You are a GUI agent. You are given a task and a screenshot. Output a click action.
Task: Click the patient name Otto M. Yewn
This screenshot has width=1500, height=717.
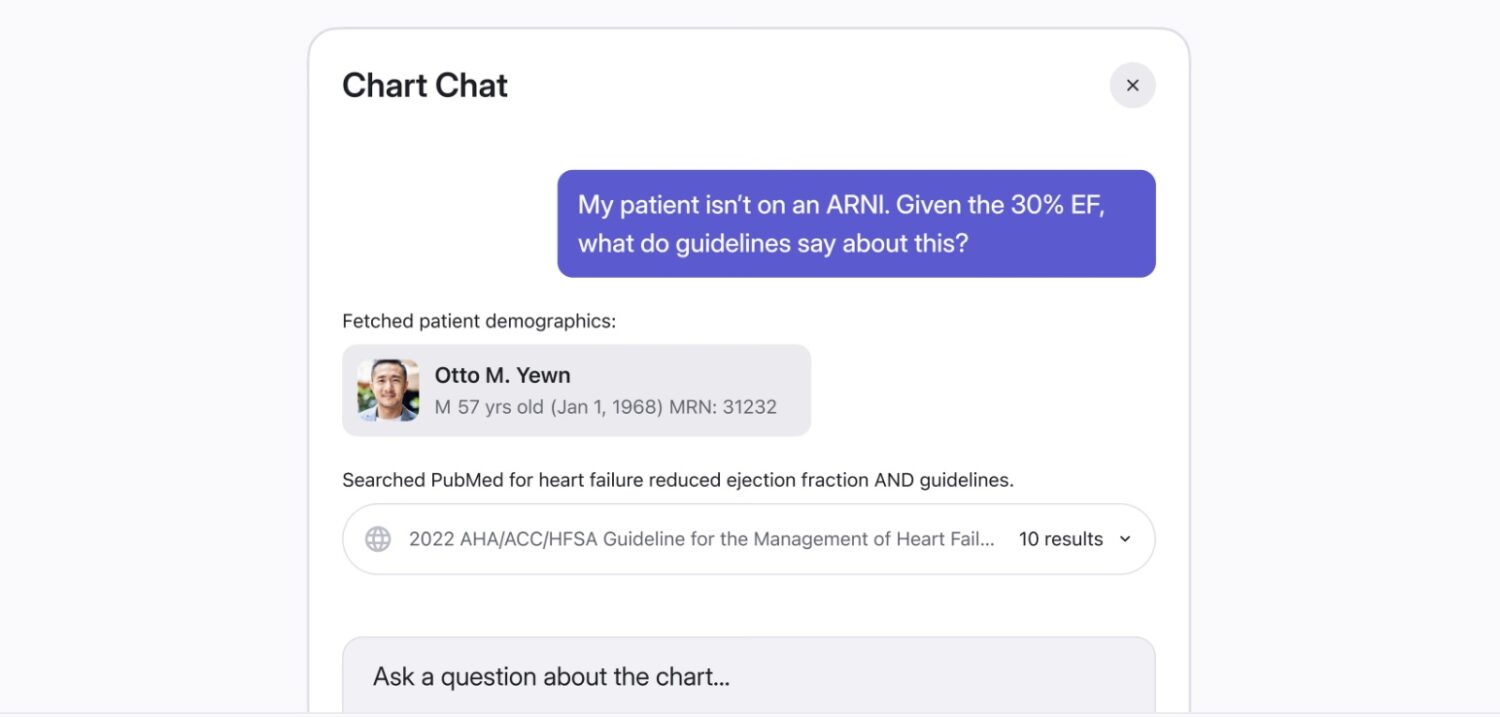502,375
